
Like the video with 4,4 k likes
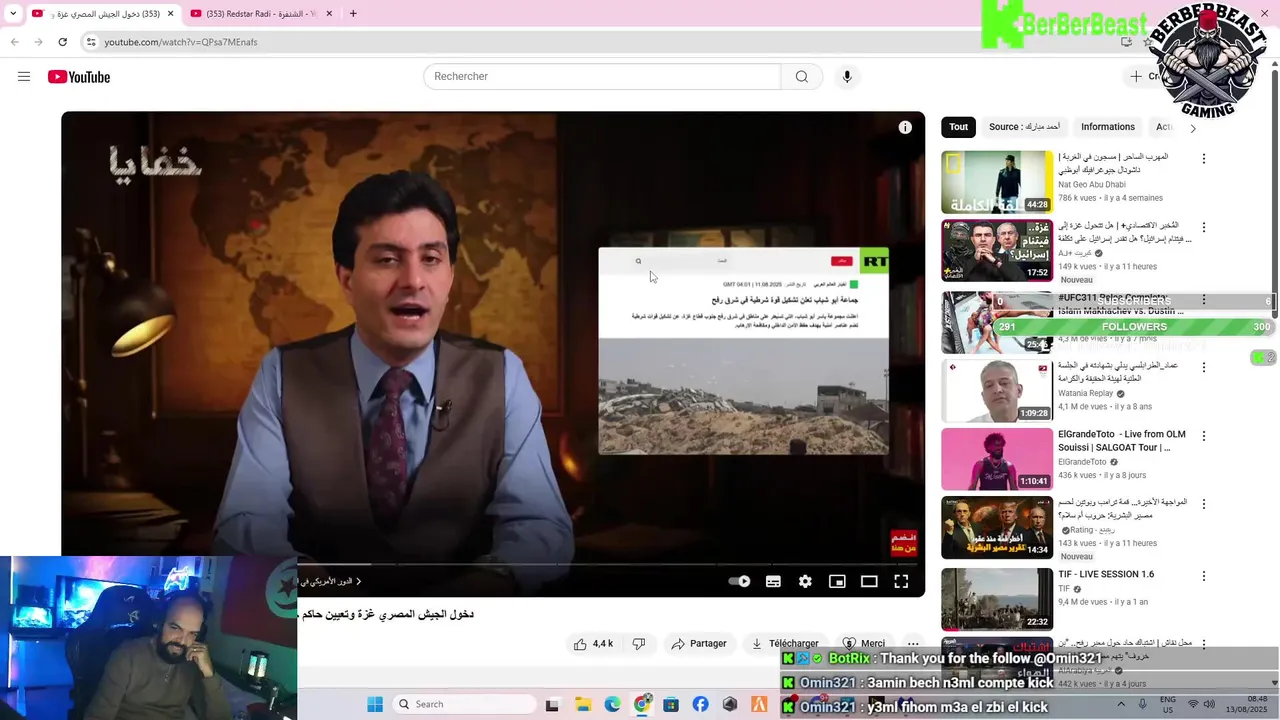coord(593,644)
